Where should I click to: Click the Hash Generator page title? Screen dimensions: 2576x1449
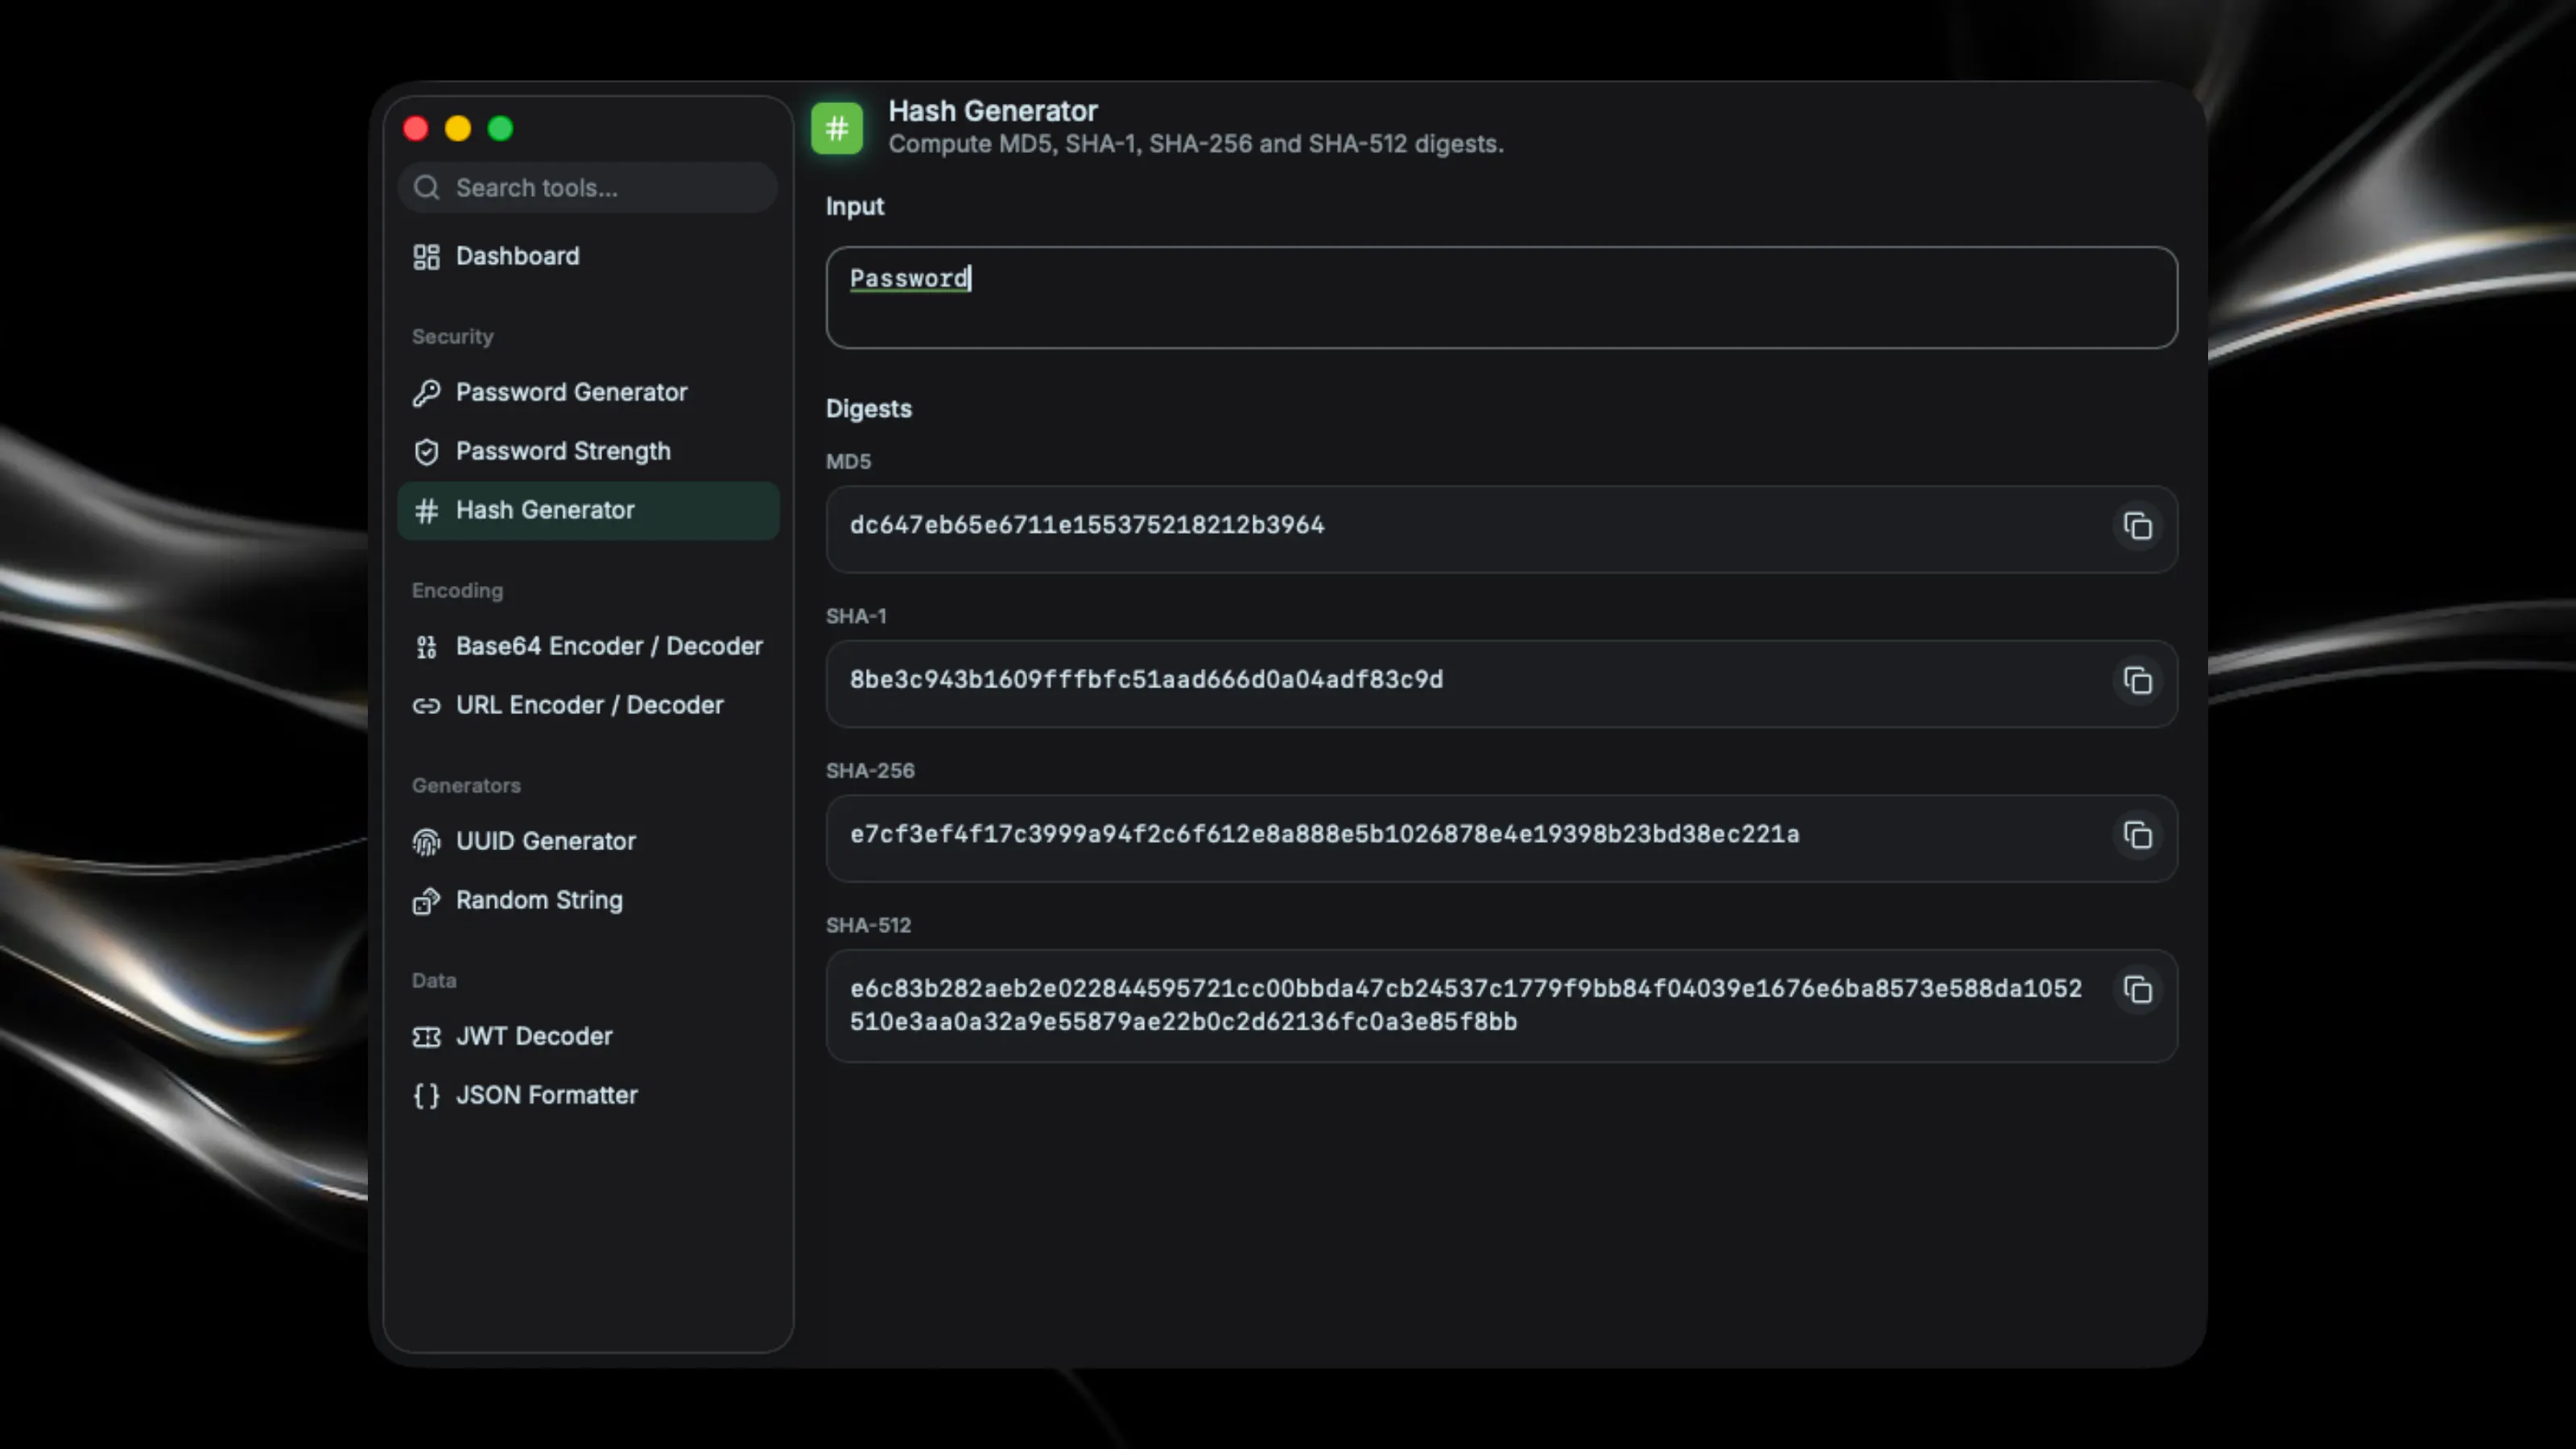[992, 111]
